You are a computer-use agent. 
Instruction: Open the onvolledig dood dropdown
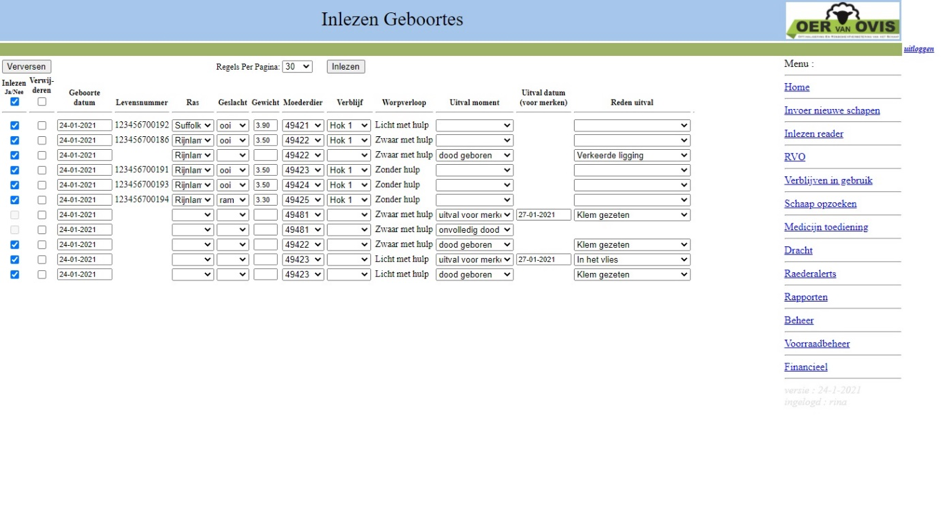(474, 230)
